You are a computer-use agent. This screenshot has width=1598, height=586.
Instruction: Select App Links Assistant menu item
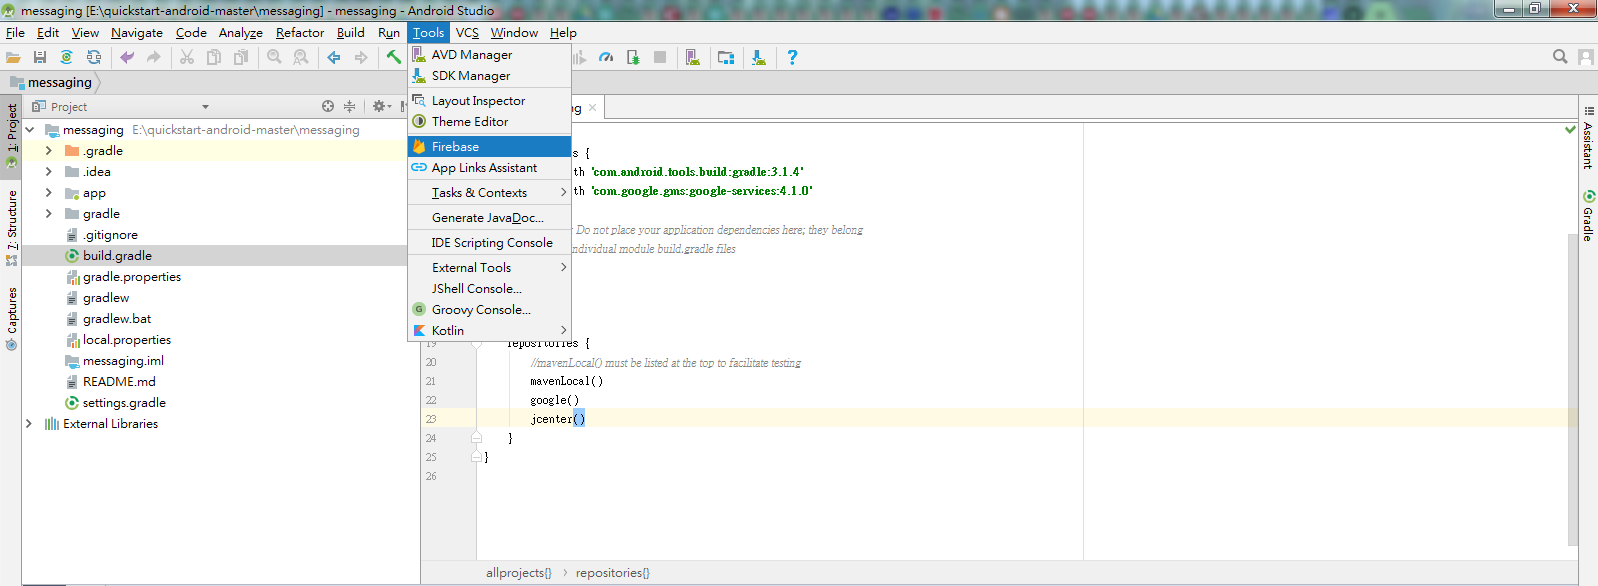489,168
